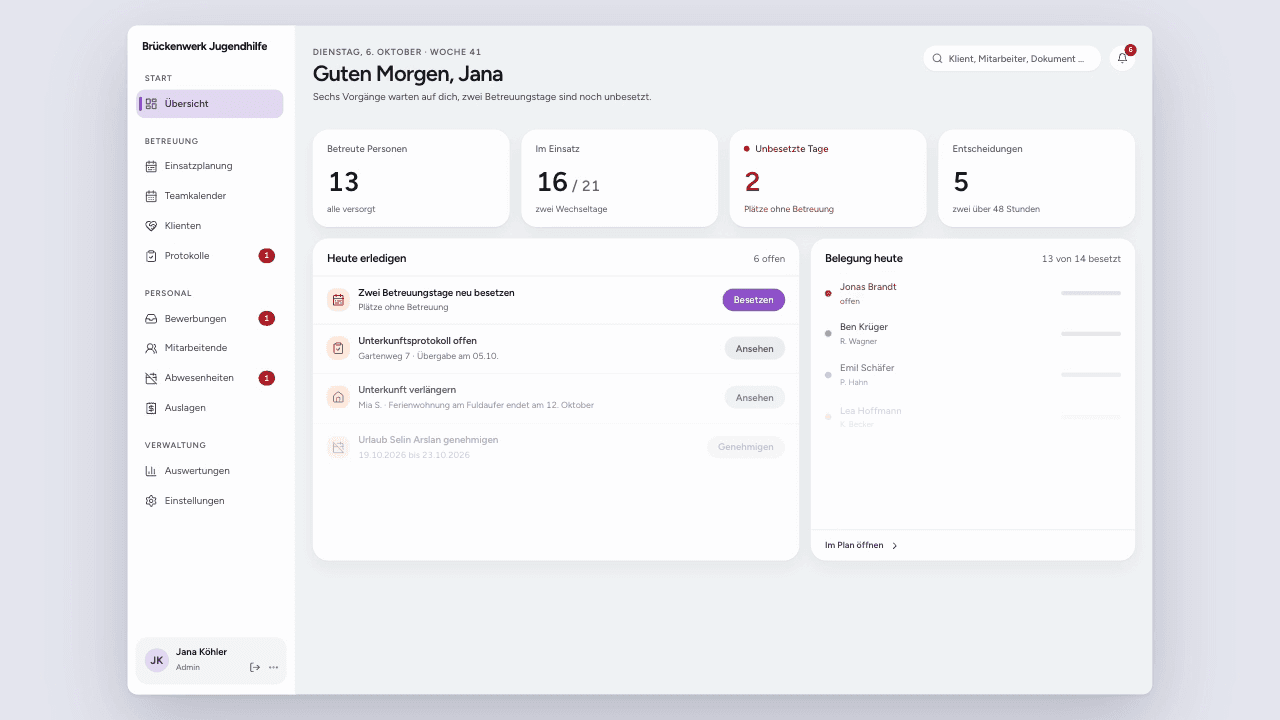Screen dimensions: 1280x720
Task: Focus the Klient, Mitarbeiter, Dokument search field
Action: [1012, 59]
